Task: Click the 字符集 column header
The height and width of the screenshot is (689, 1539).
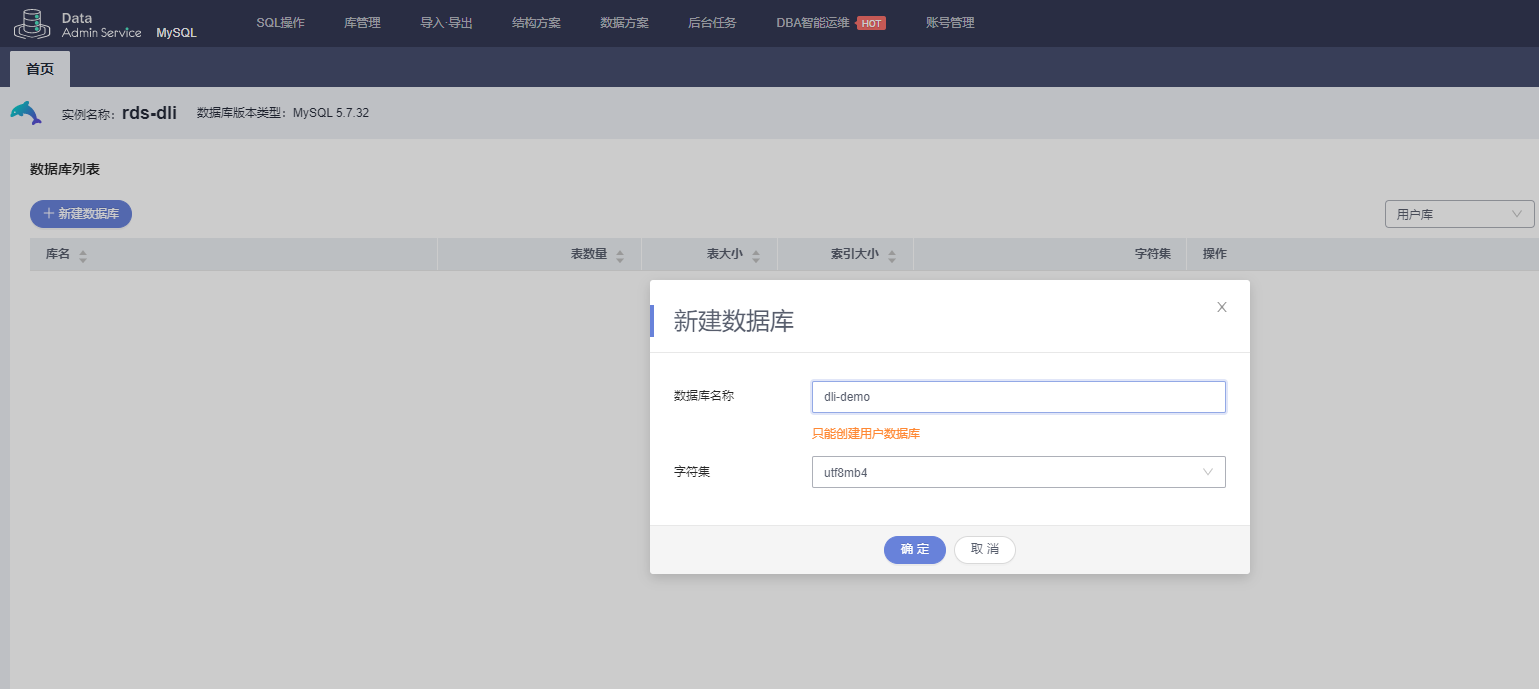Action: 1152,254
